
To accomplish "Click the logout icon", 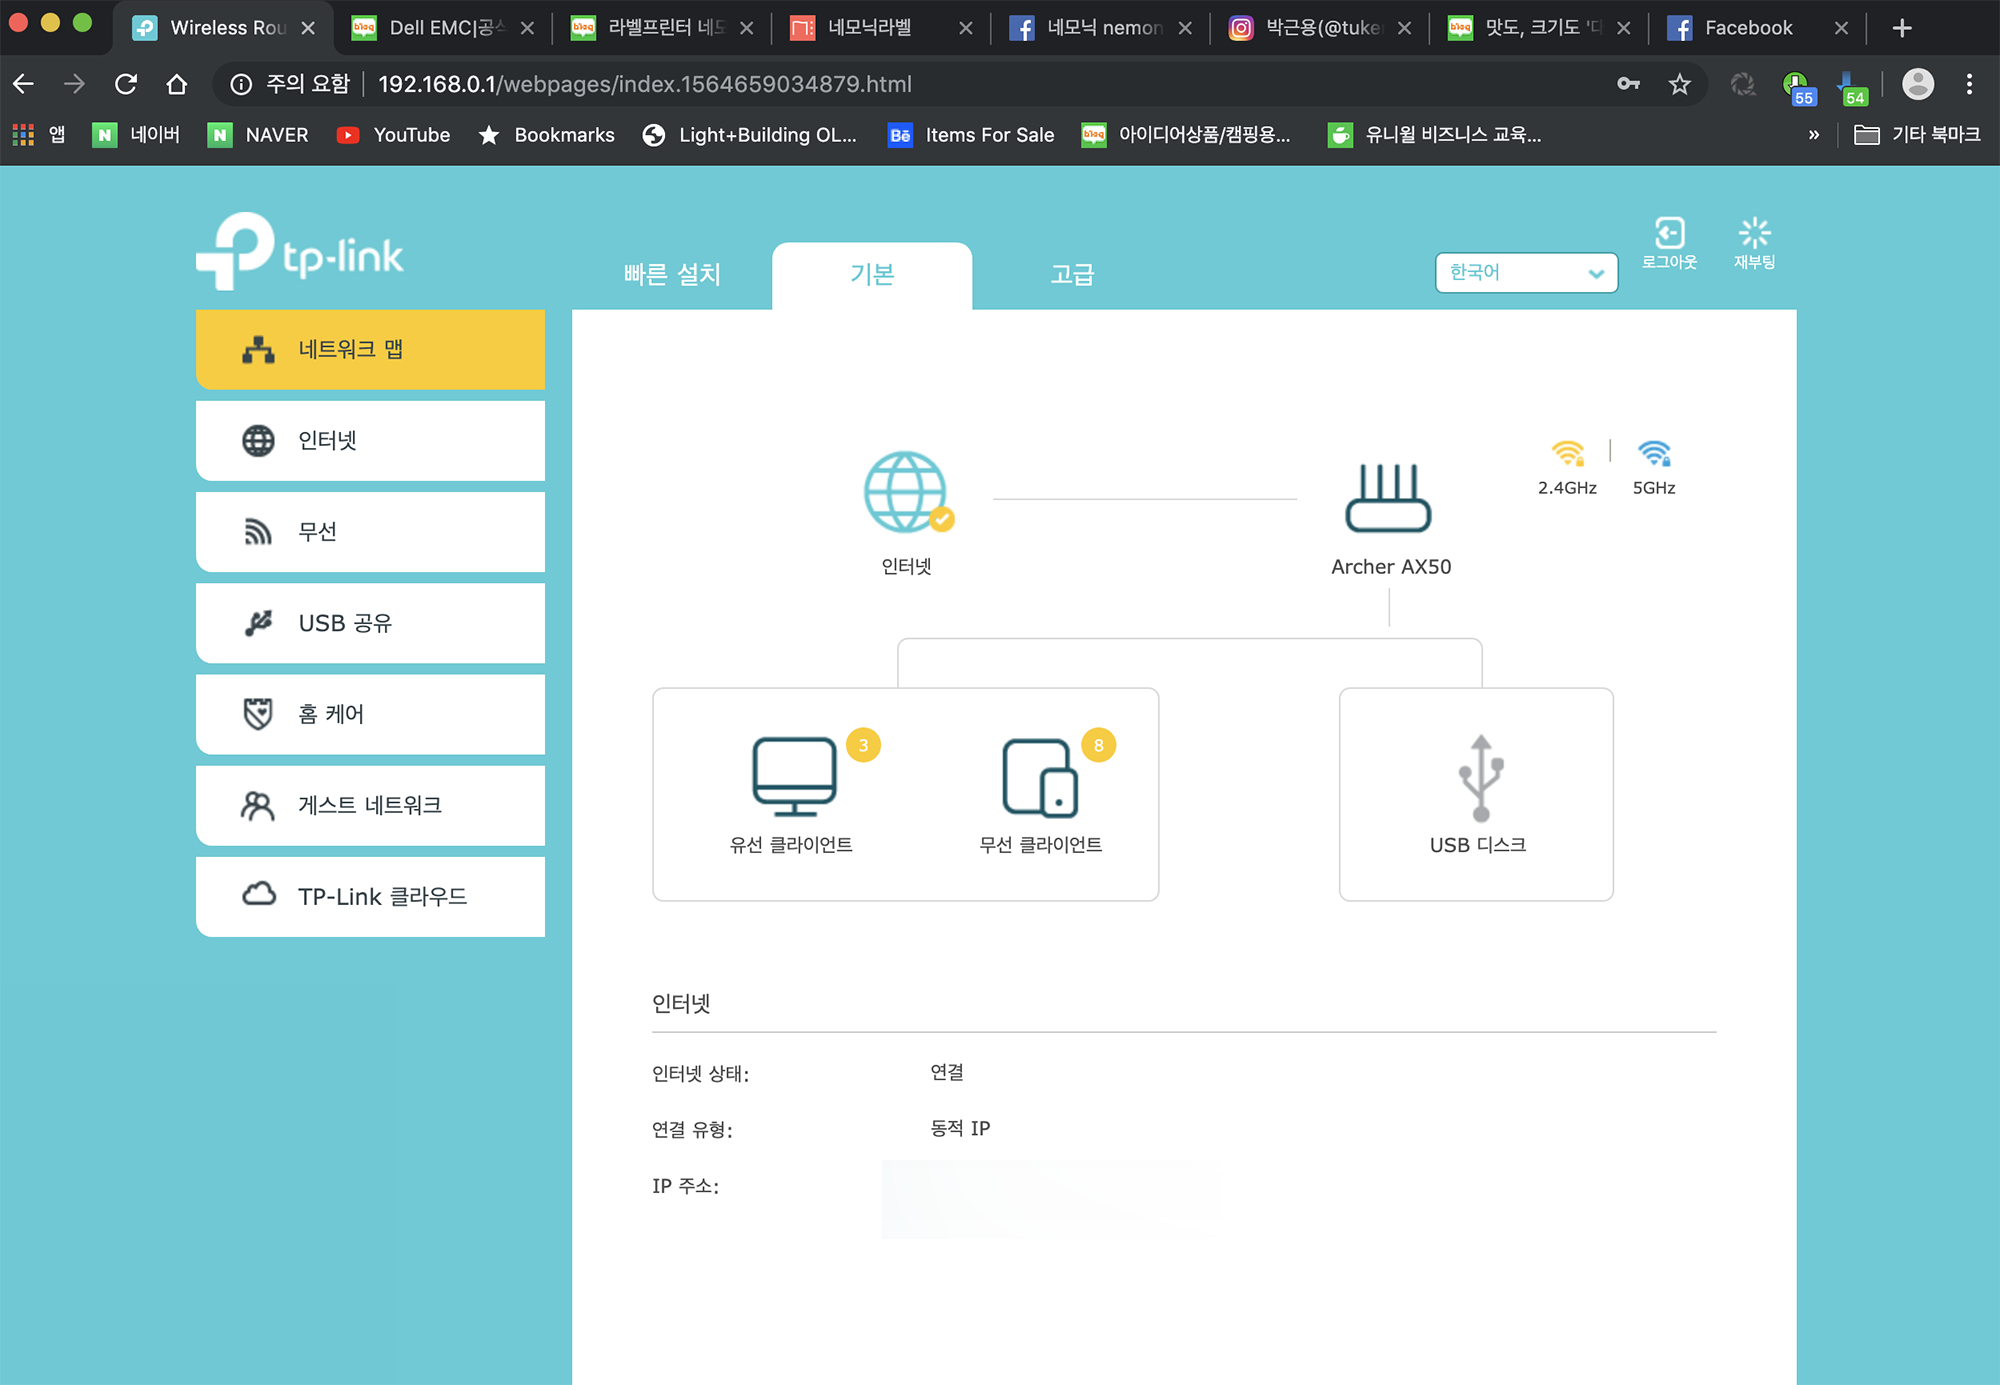I will pyautogui.click(x=1669, y=234).
